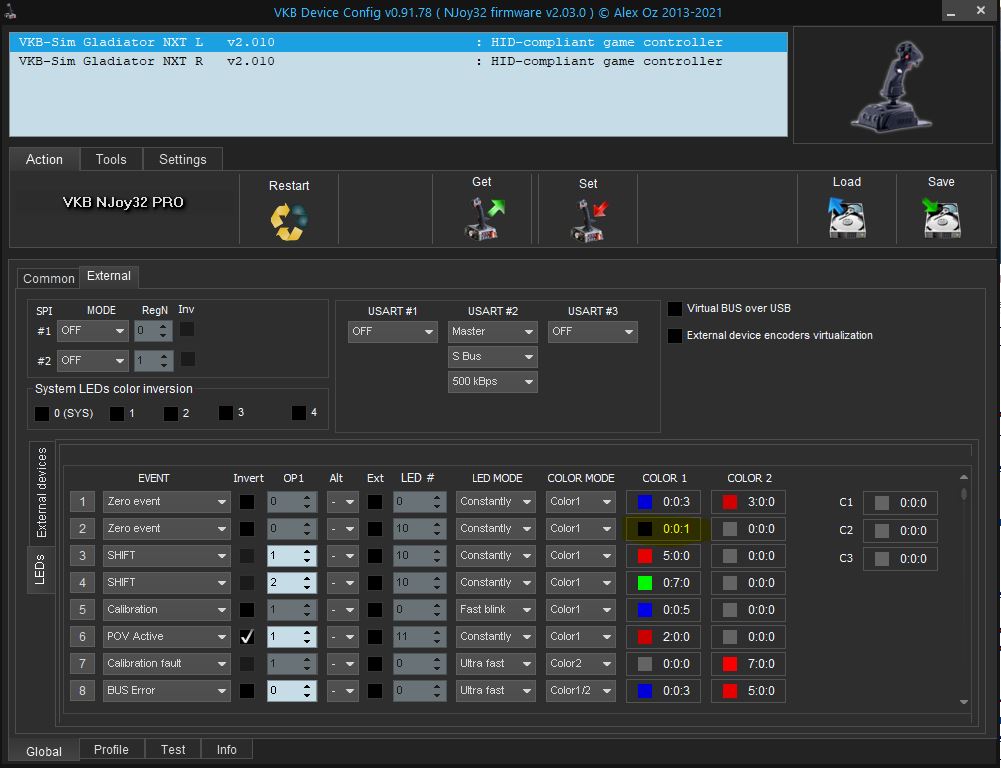The width and height of the screenshot is (1001, 768).
Task: Toggle 0 (SYS) LED color inversion
Action: point(42,414)
